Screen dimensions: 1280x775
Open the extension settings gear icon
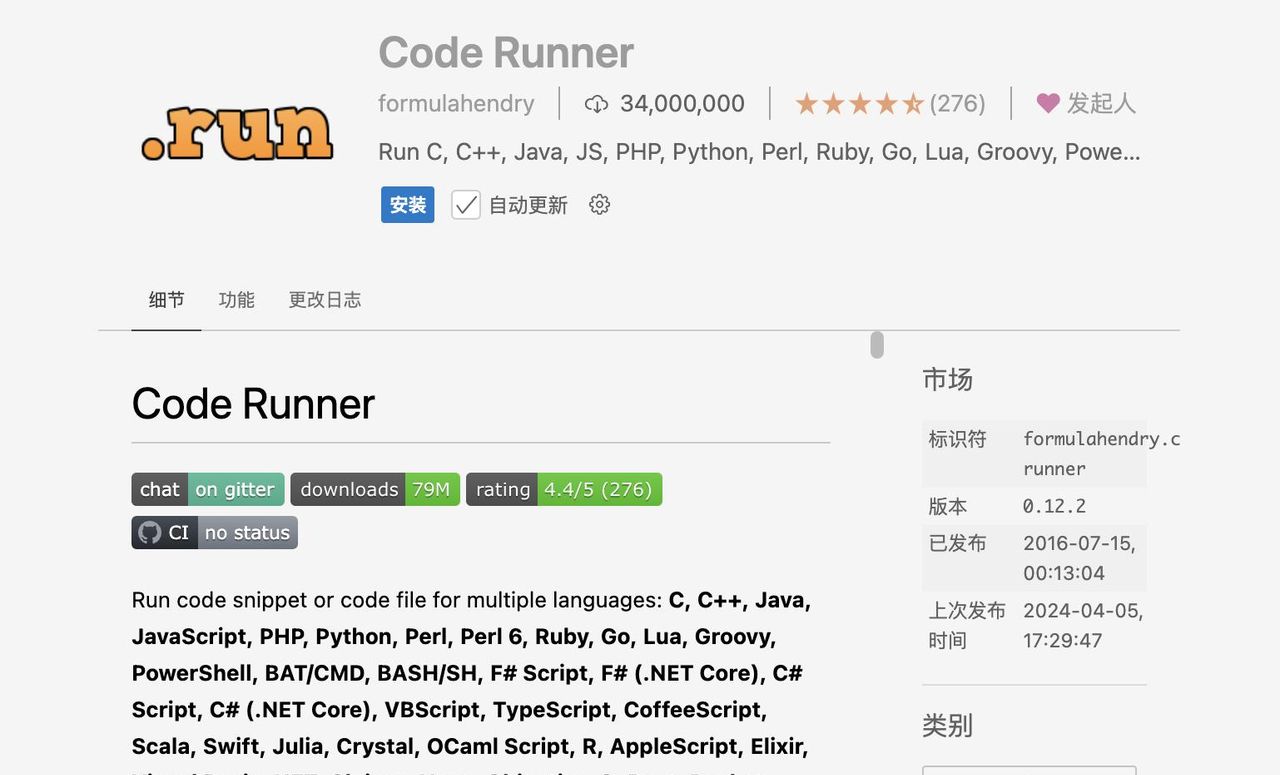(598, 204)
